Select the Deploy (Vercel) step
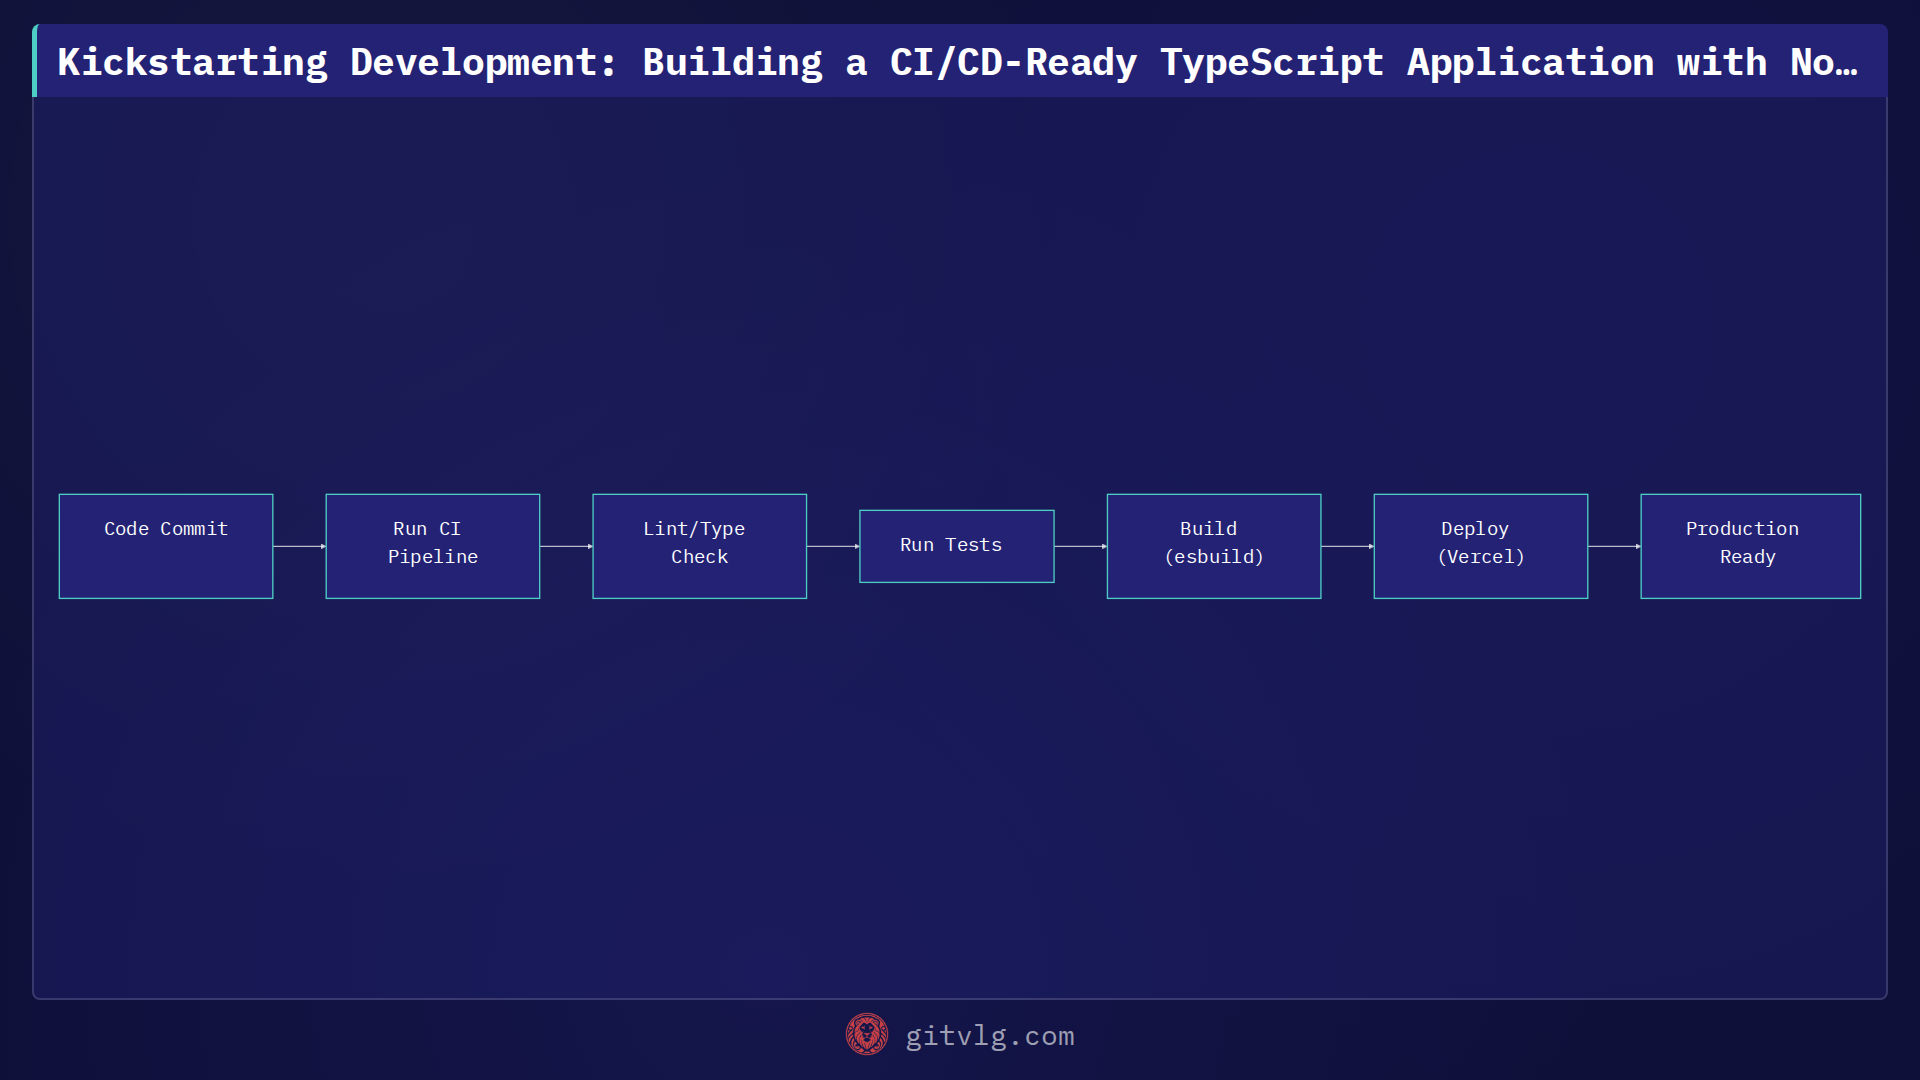This screenshot has width=1920, height=1080. tap(1481, 546)
